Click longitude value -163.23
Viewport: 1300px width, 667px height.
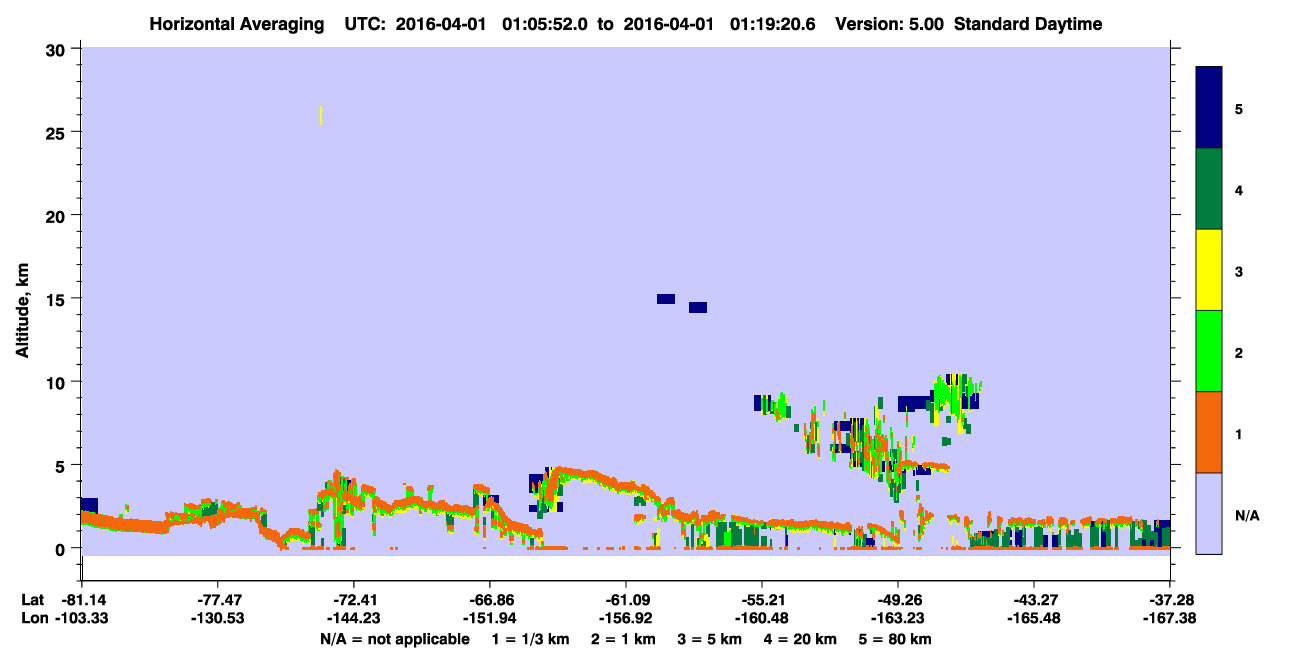click(x=898, y=618)
